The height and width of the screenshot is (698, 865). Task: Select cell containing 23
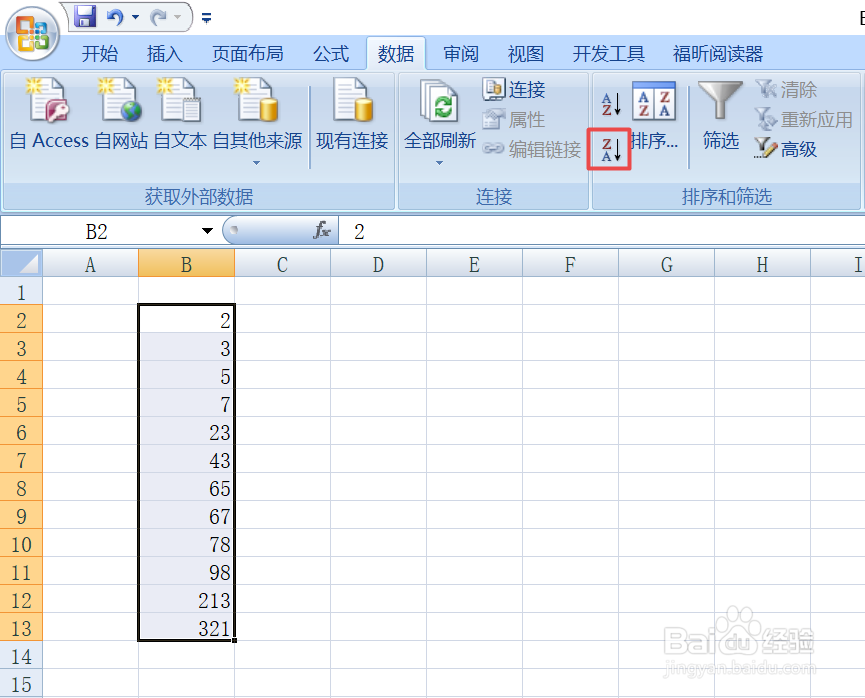point(186,432)
